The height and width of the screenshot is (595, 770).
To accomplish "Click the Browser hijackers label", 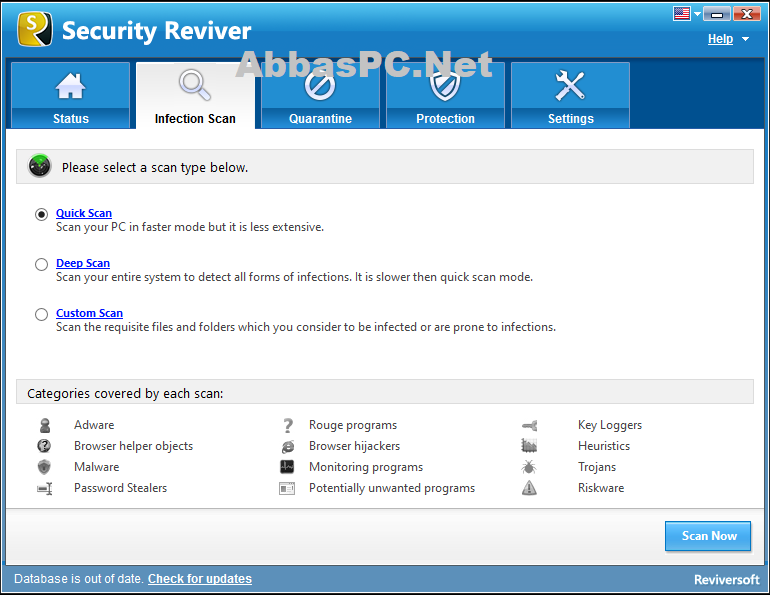I will 355,446.
